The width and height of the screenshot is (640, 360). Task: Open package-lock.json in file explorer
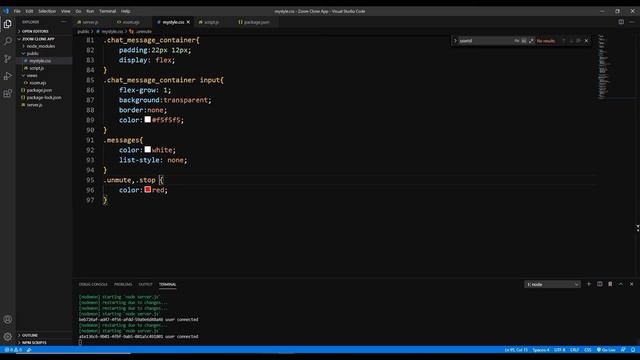44,98
